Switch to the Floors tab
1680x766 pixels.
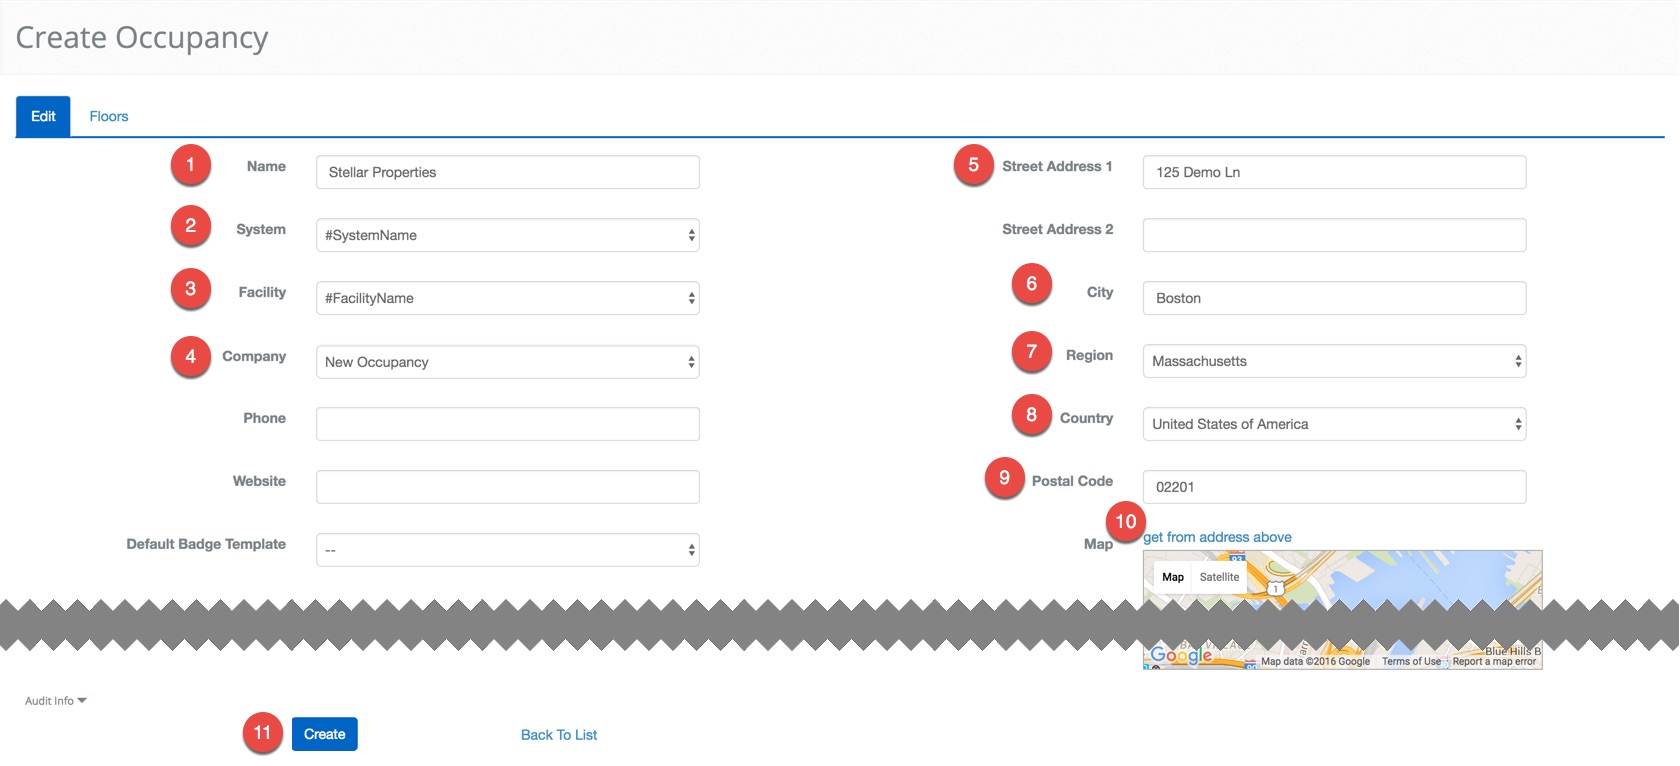(x=108, y=116)
